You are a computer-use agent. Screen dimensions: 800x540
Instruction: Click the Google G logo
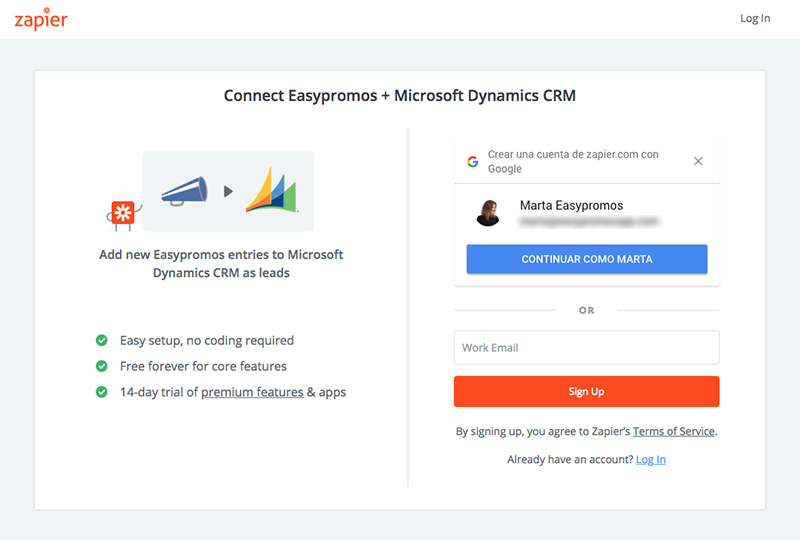pyautogui.click(x=473, y=161)
